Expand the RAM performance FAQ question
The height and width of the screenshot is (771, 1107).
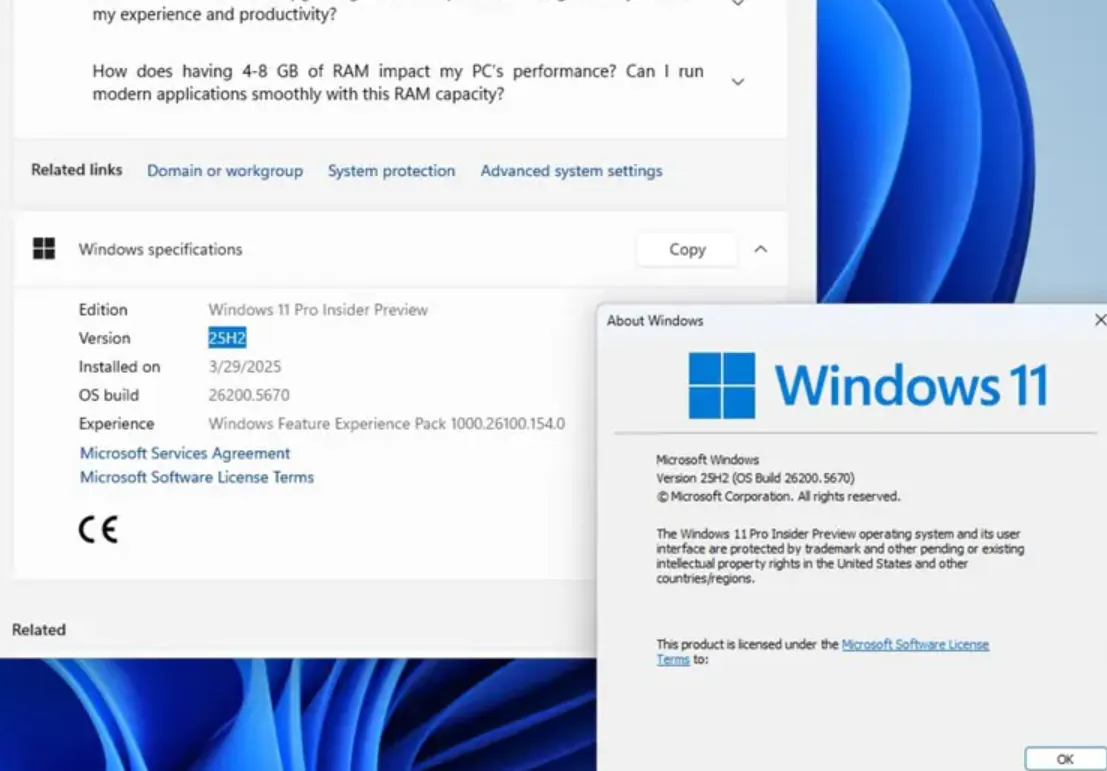(738, 82)
